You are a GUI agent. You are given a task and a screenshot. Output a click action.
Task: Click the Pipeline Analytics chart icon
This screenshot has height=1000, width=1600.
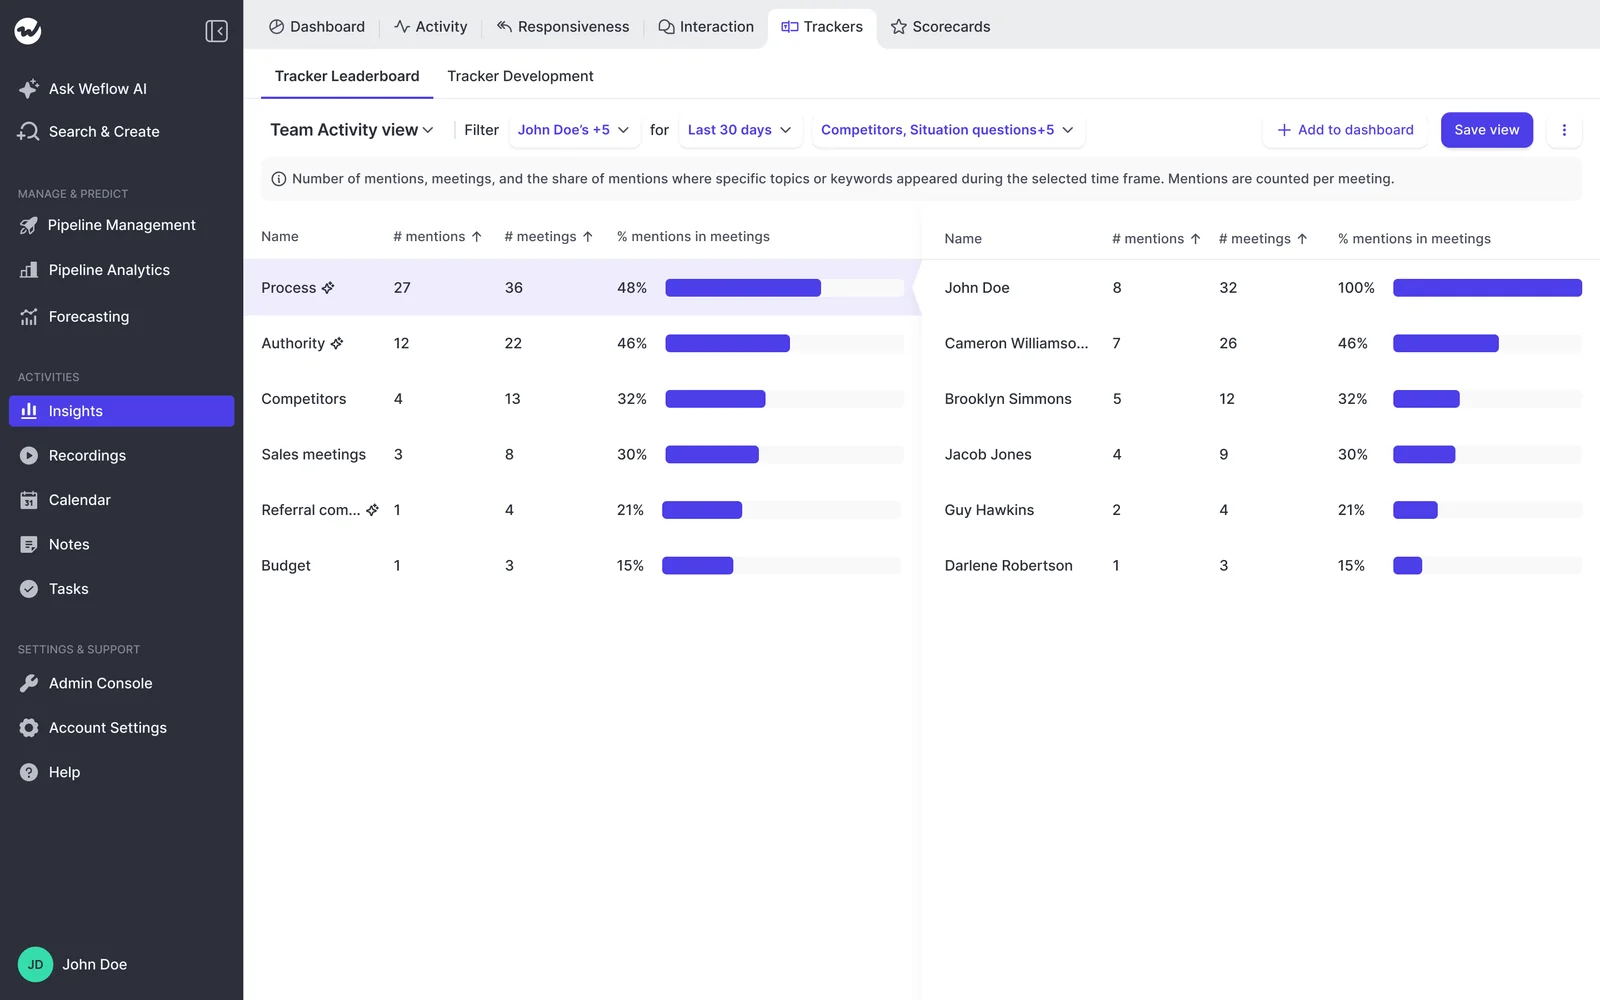29,270
